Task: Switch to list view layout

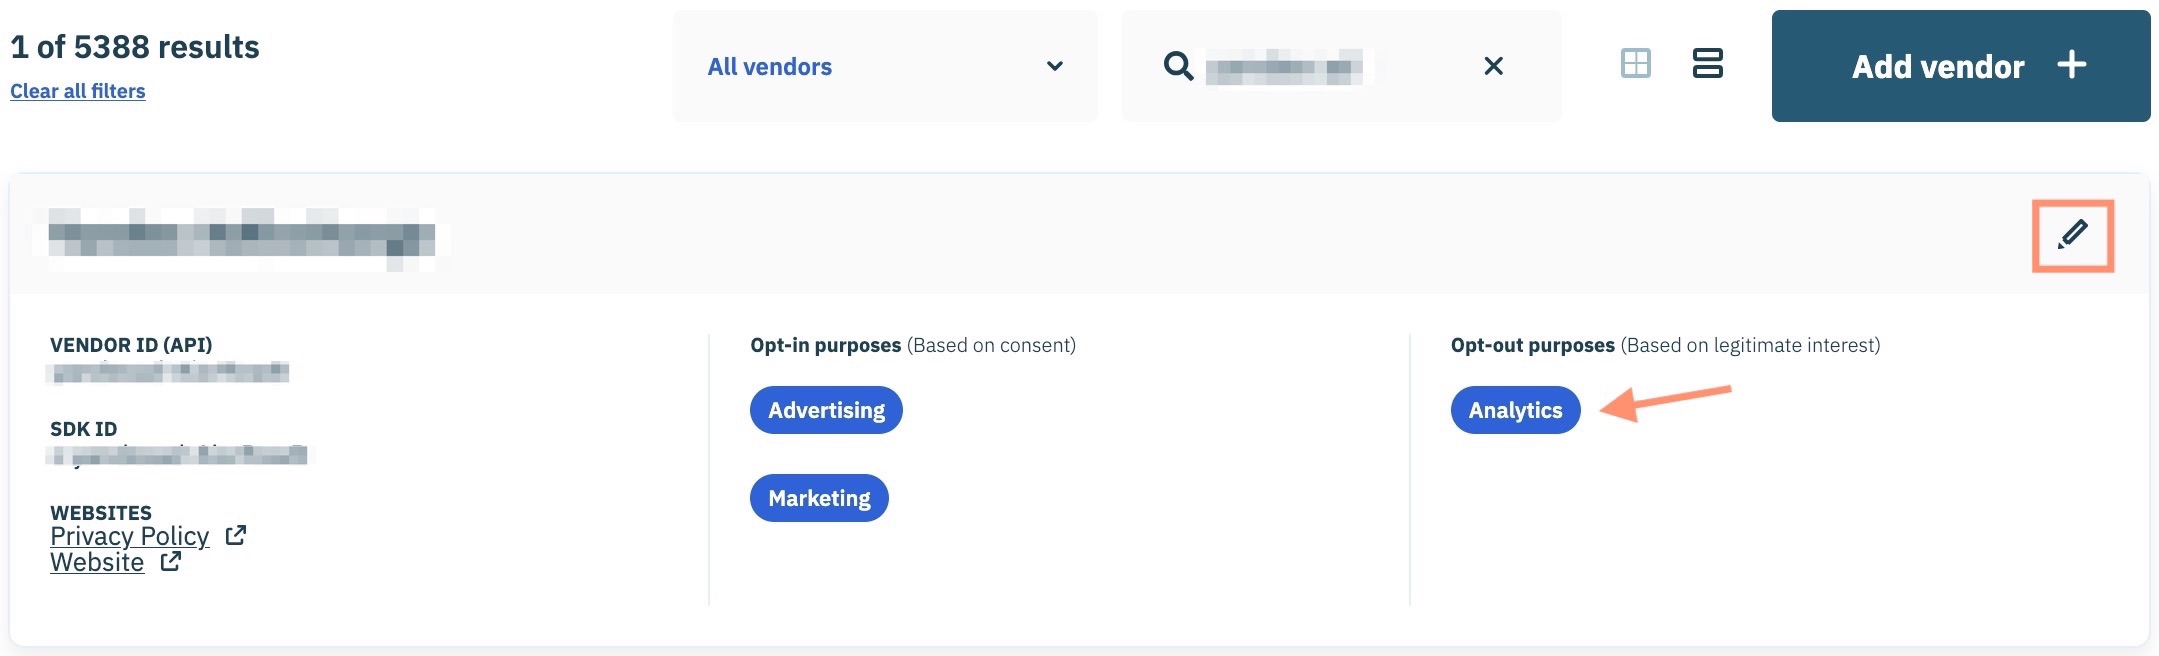Action: (1707, 64)
